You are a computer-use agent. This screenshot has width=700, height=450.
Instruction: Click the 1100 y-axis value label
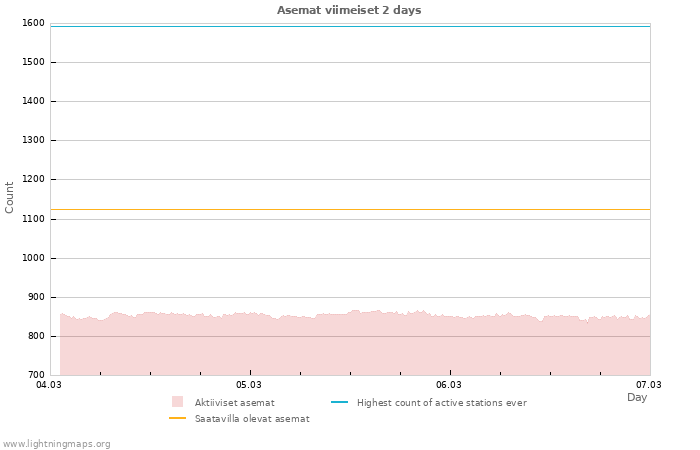pyautogui.click(x=33, y=219)
